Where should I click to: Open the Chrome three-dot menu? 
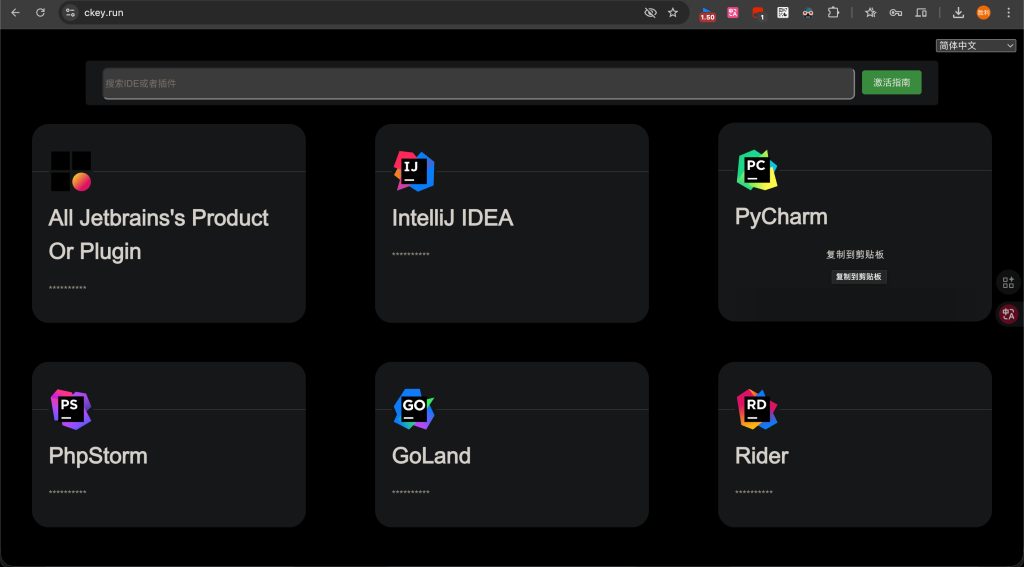[x=1010, y=12]
